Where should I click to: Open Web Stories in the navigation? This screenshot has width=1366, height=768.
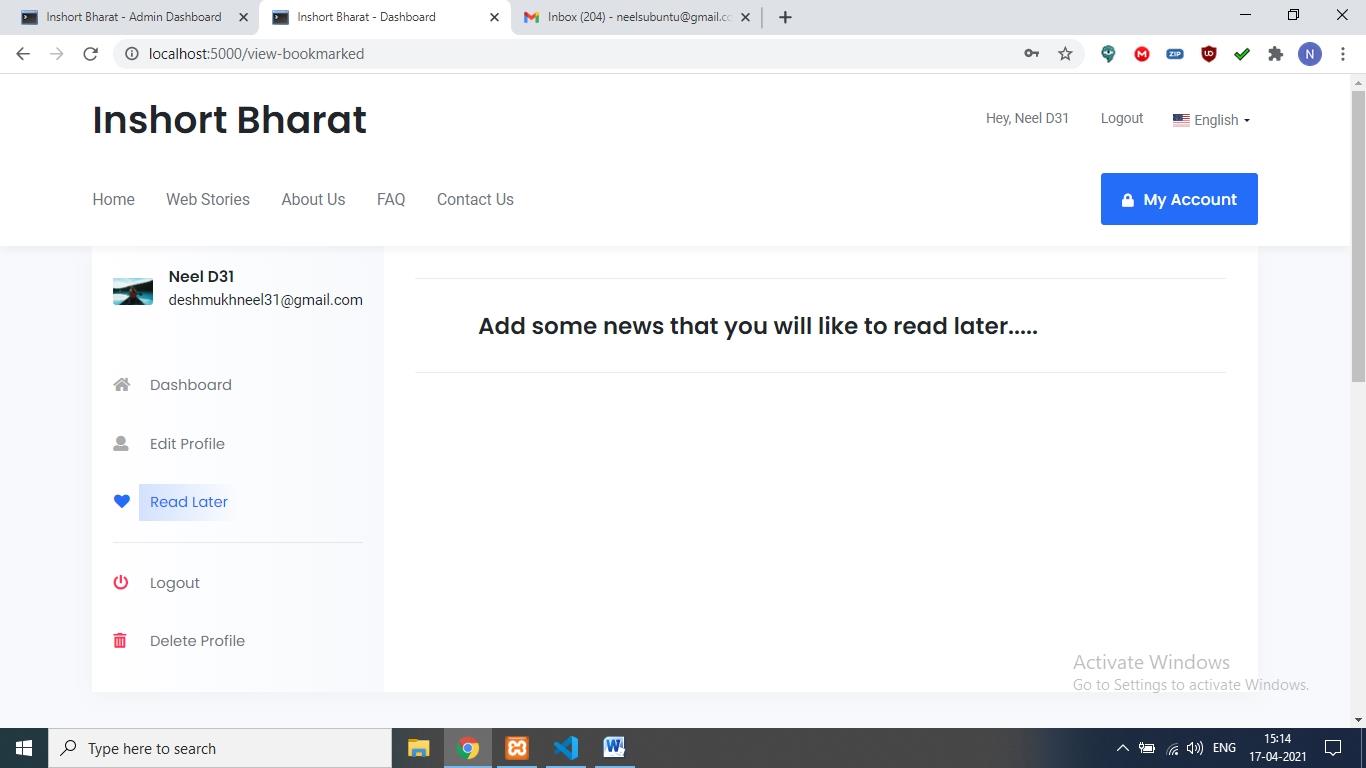pyautogui.click(x=208, y=199)
